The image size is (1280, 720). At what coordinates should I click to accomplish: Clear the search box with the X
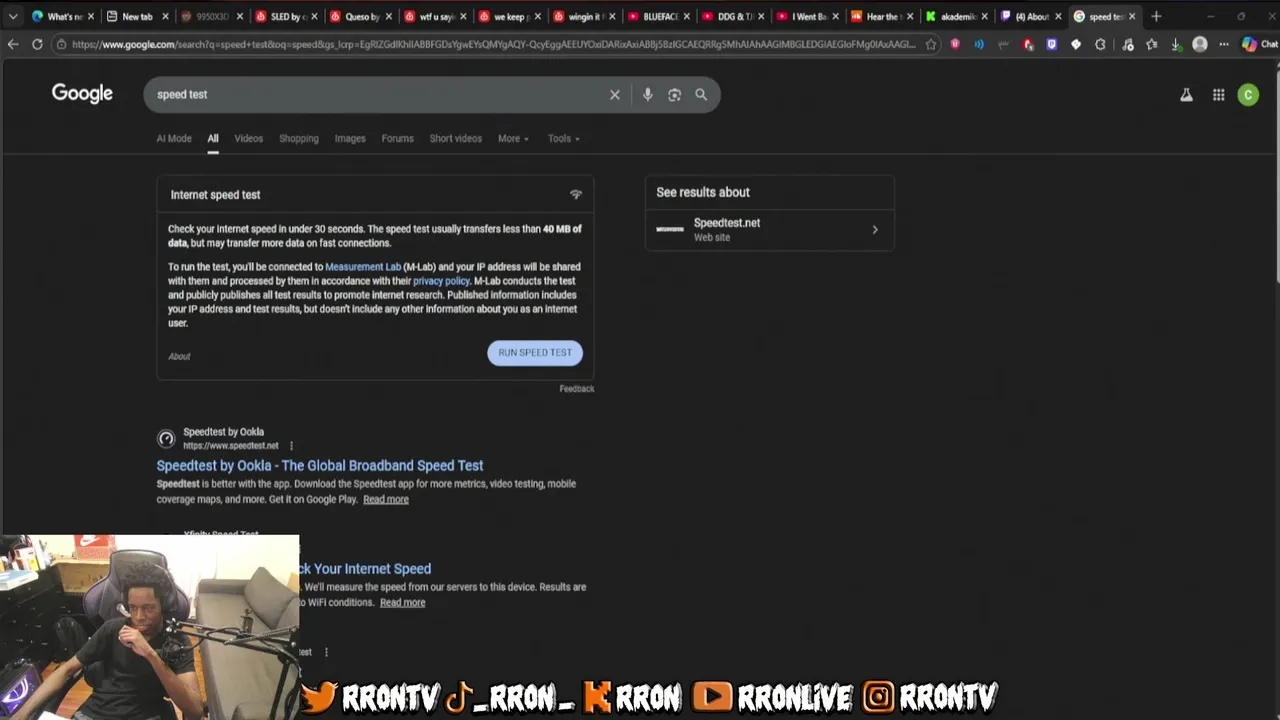tap(615, 94)
